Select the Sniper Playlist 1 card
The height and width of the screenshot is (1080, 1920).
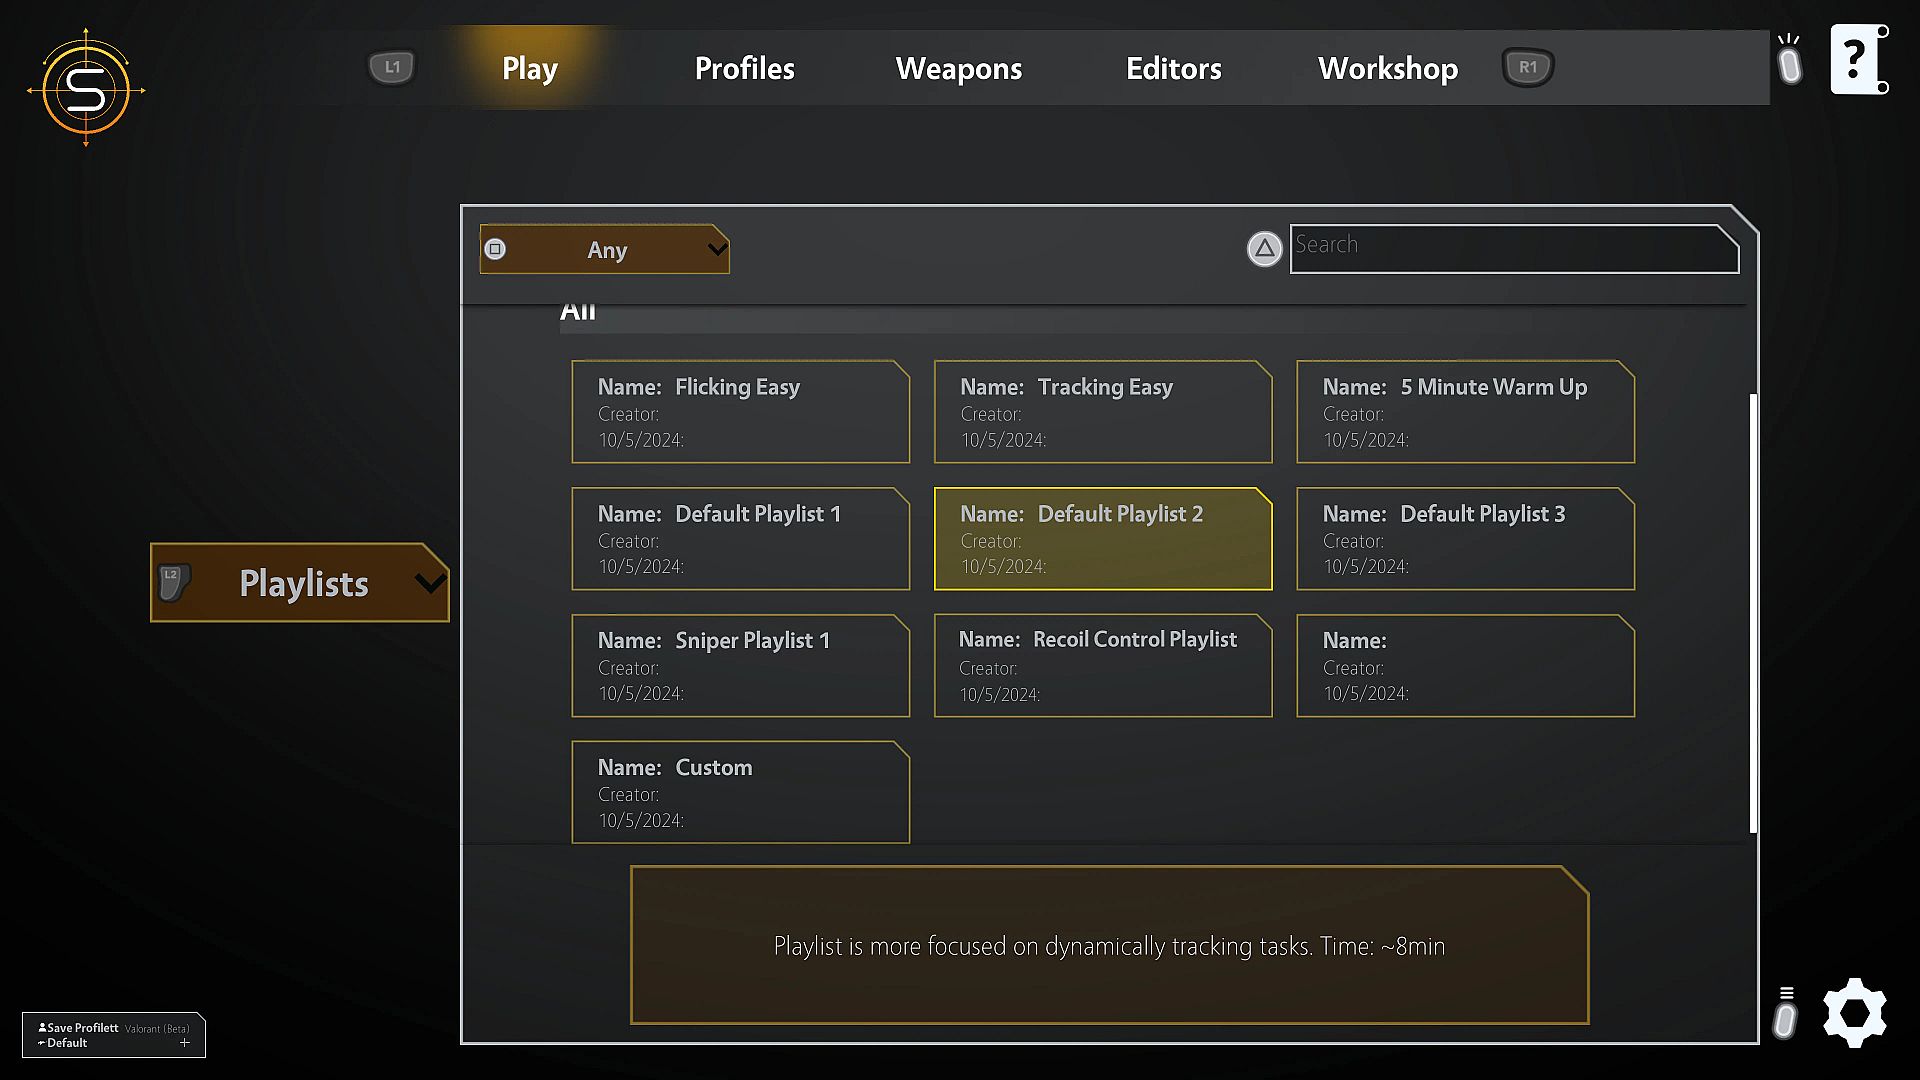(740, 666)
